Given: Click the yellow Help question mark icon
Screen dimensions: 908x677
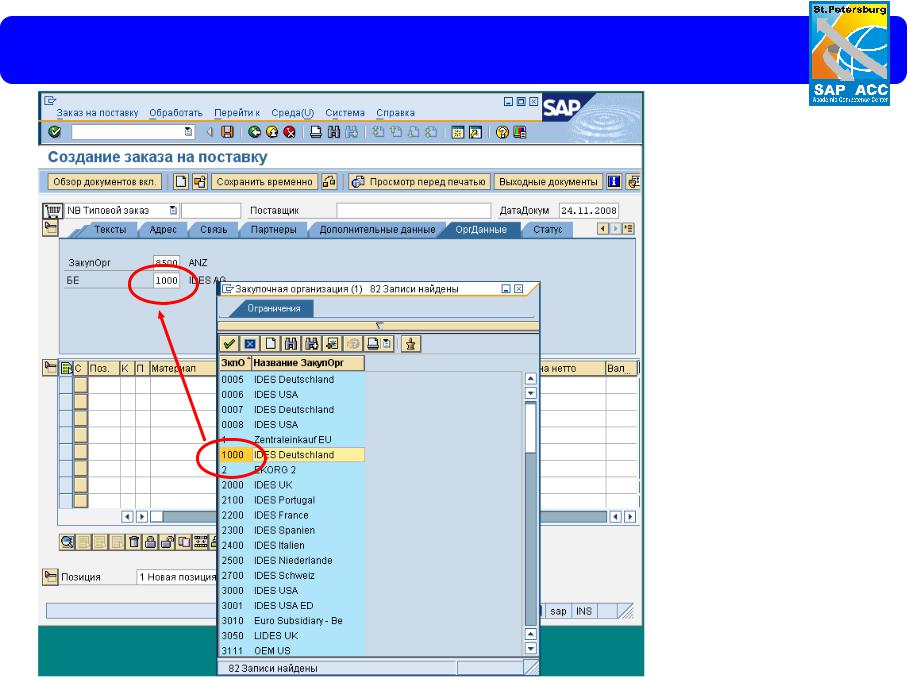Looking at the screenshot, I should 502,133.
